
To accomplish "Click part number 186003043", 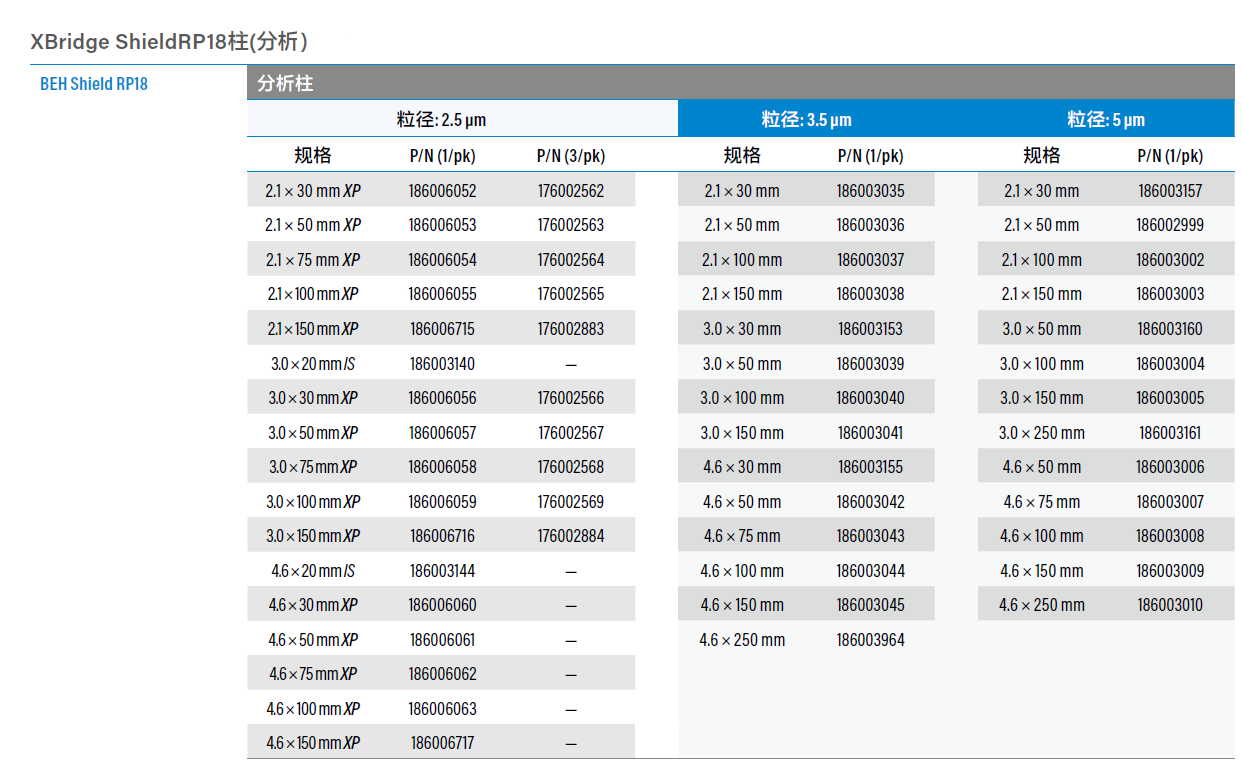I will (x=870, y=536).
